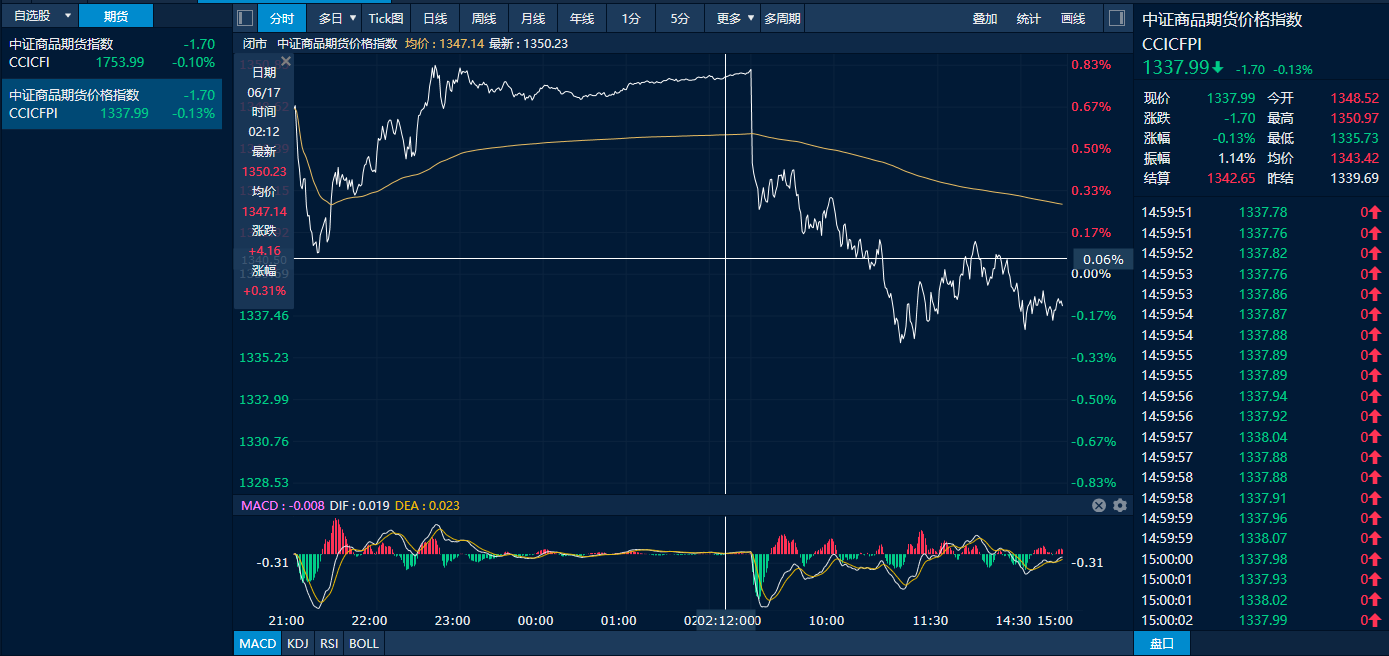
Task: Click the 叠加 overlay button
Action: click(985, 18)
